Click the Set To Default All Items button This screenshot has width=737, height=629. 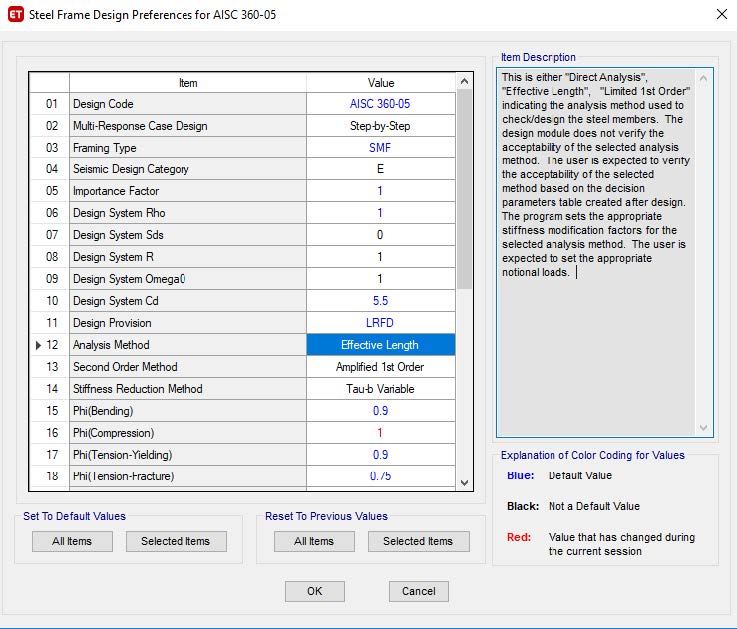click(x=72, y=541)
